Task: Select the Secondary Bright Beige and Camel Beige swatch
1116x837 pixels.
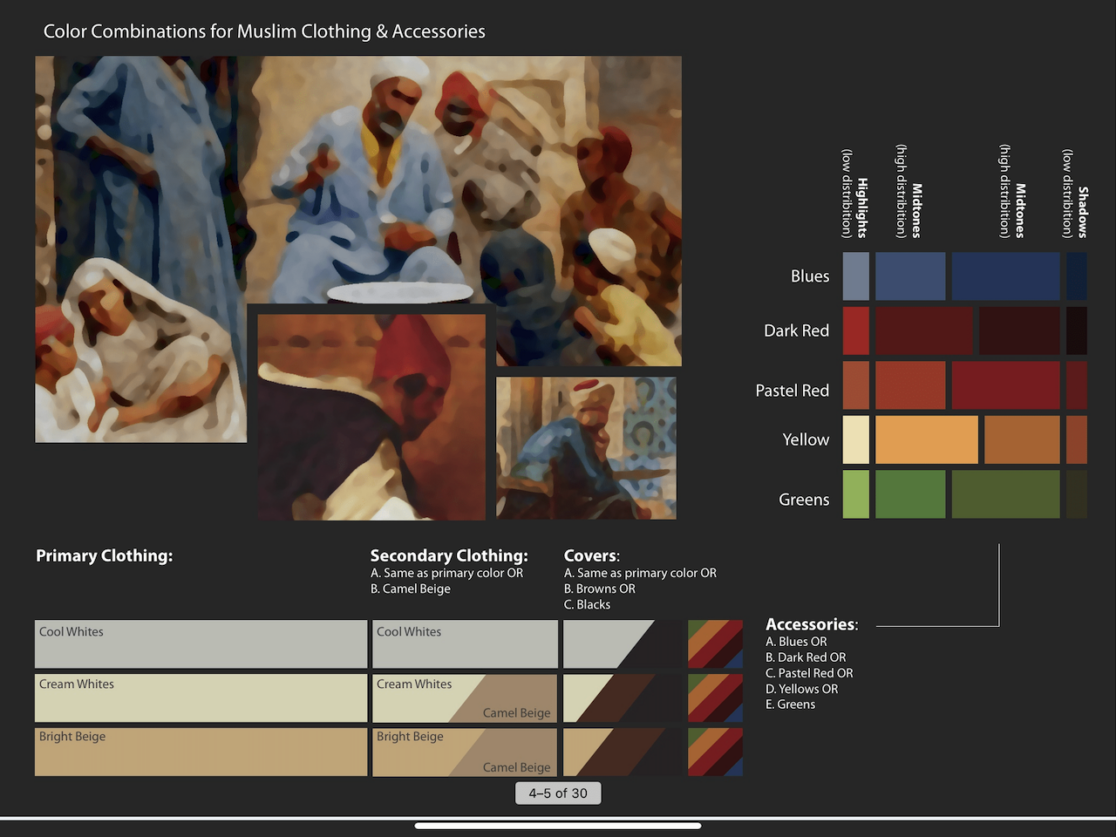Action: coord(465,752)
